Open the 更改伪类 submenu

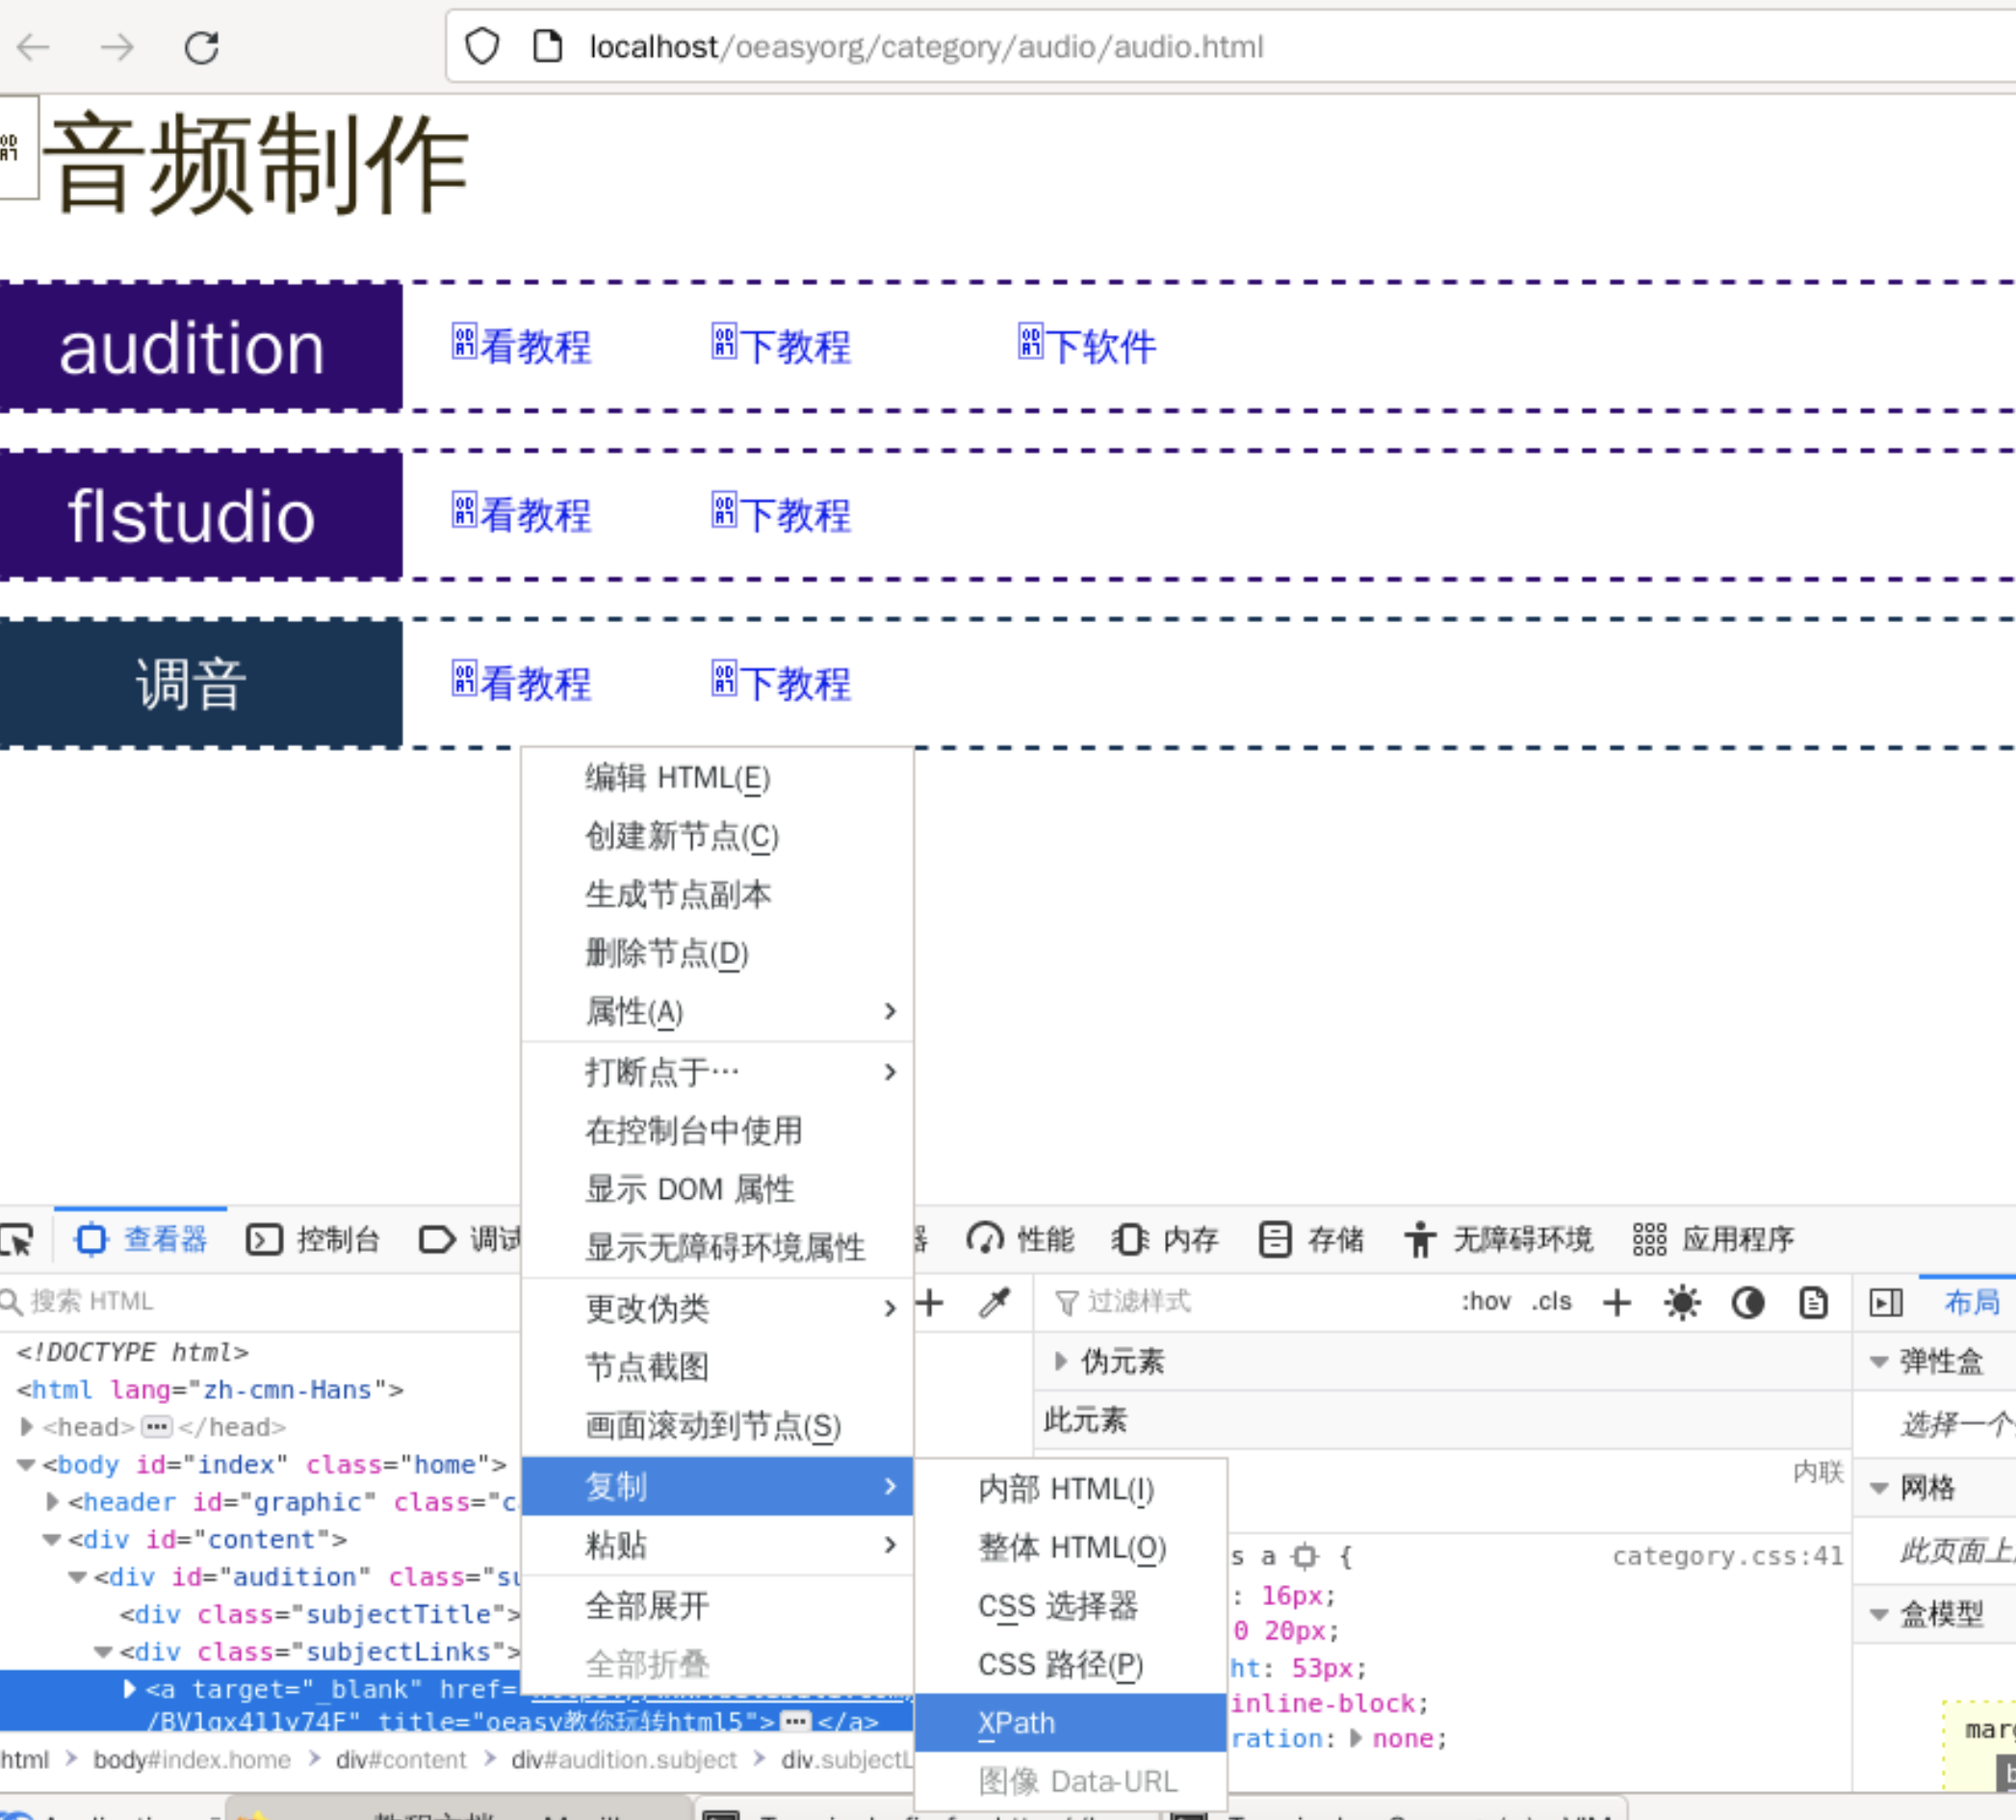(717, 1309)
